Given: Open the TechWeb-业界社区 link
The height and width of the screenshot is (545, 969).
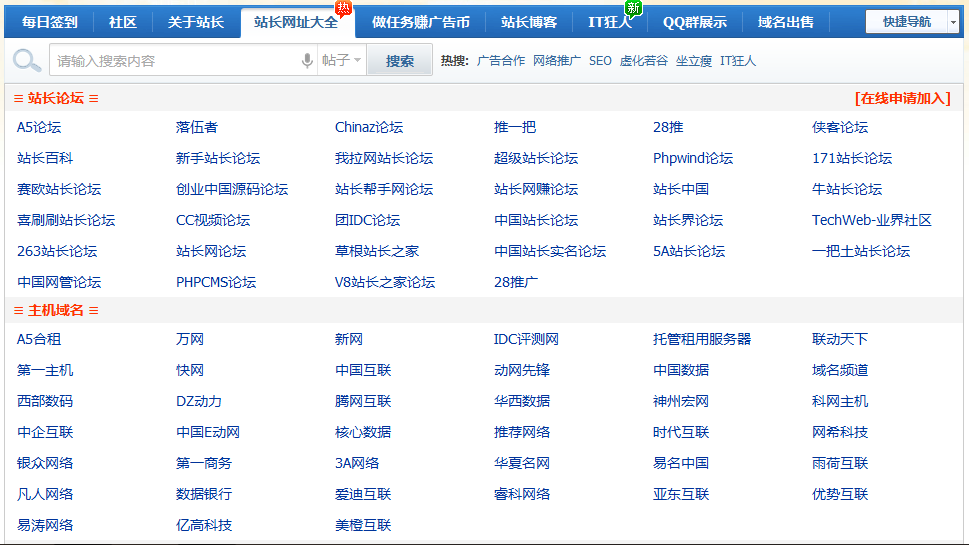Looking at the screenshot, I should tap(872, 220).
